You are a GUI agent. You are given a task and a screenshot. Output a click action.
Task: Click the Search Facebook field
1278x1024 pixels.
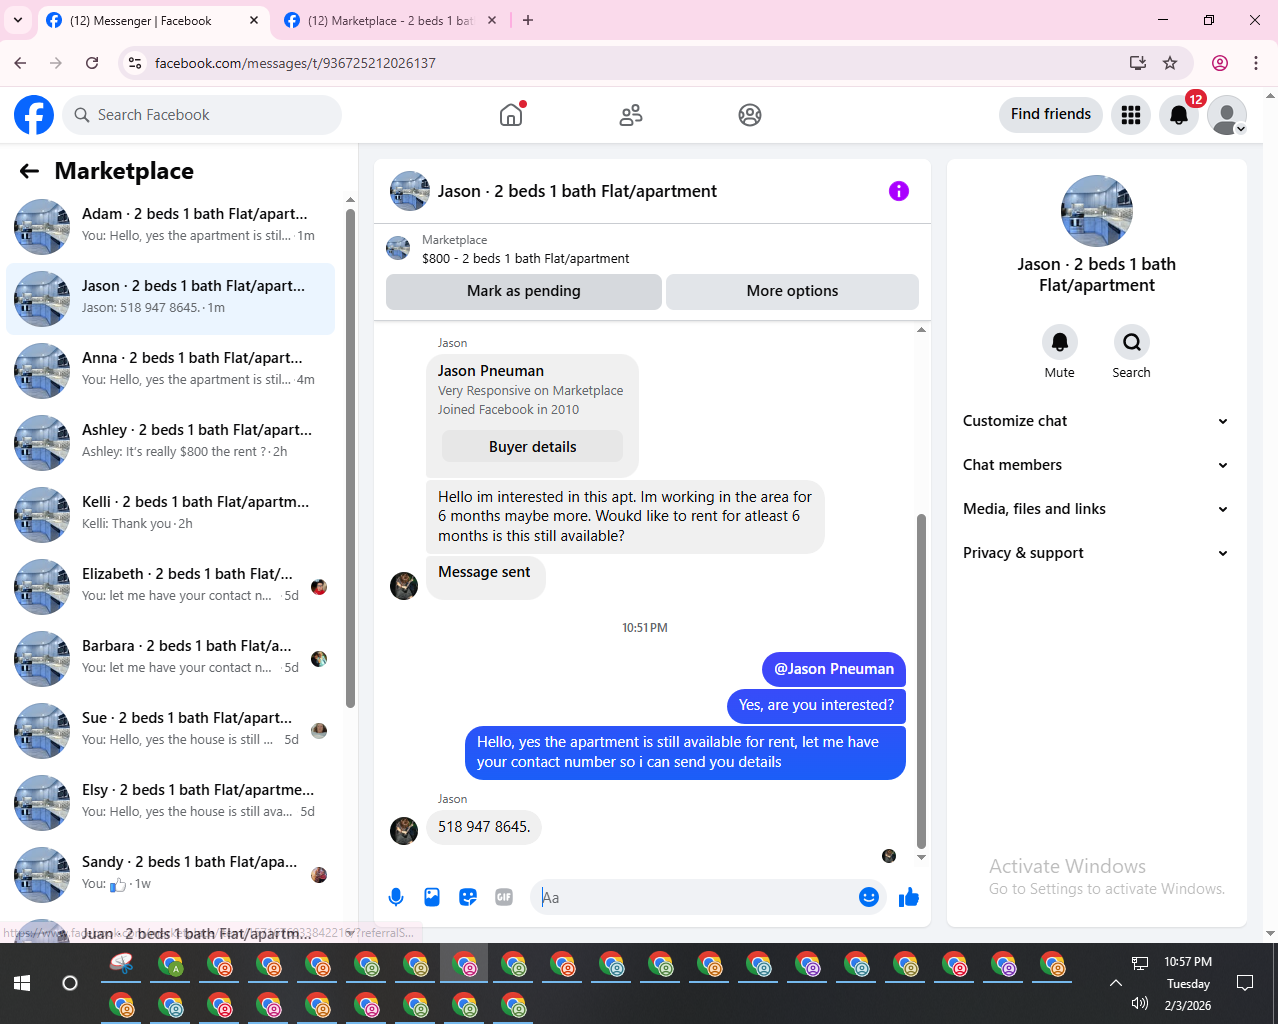coord(202,115)
